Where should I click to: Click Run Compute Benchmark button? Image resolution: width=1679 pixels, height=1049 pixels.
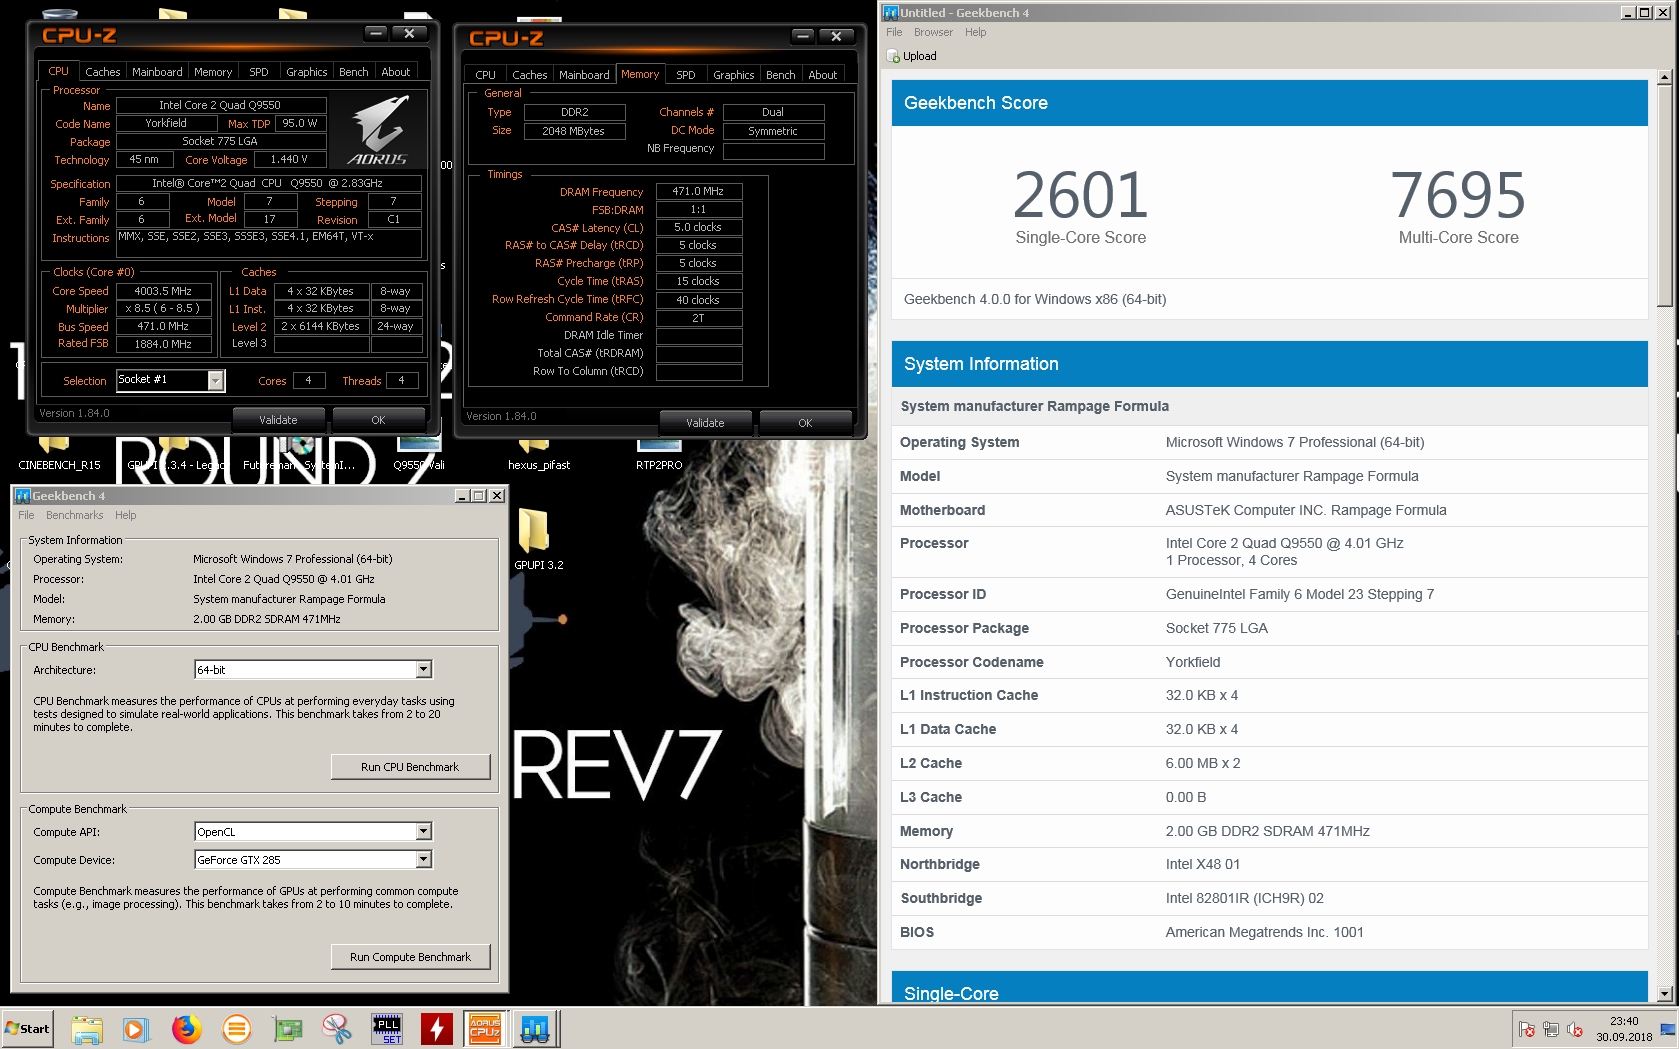[410, 957]
